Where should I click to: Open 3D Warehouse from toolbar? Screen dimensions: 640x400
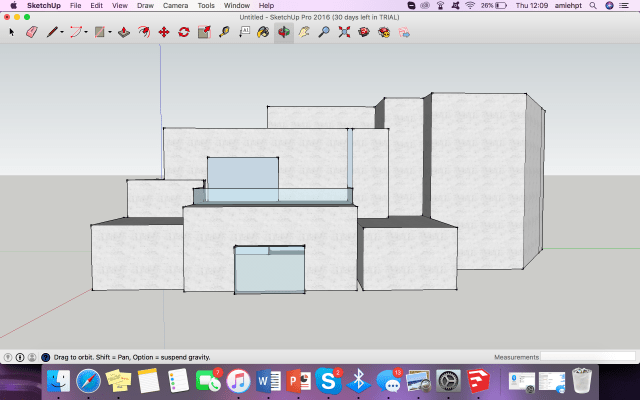click(364, 32)
